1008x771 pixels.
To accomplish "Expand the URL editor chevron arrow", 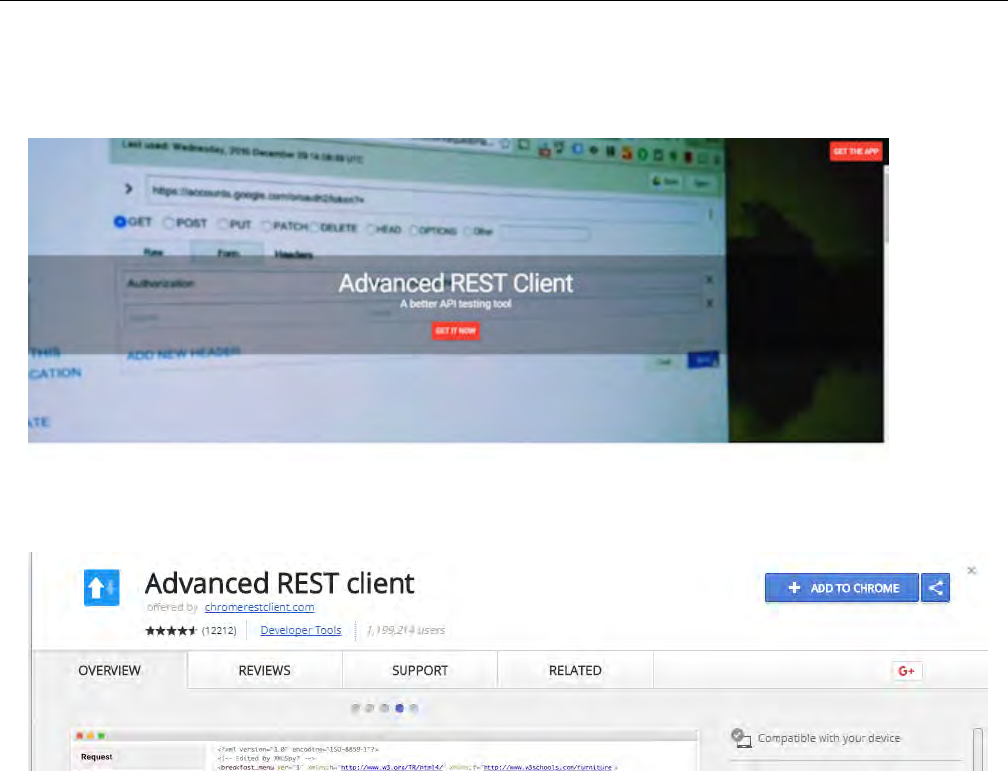I will 129,188.
